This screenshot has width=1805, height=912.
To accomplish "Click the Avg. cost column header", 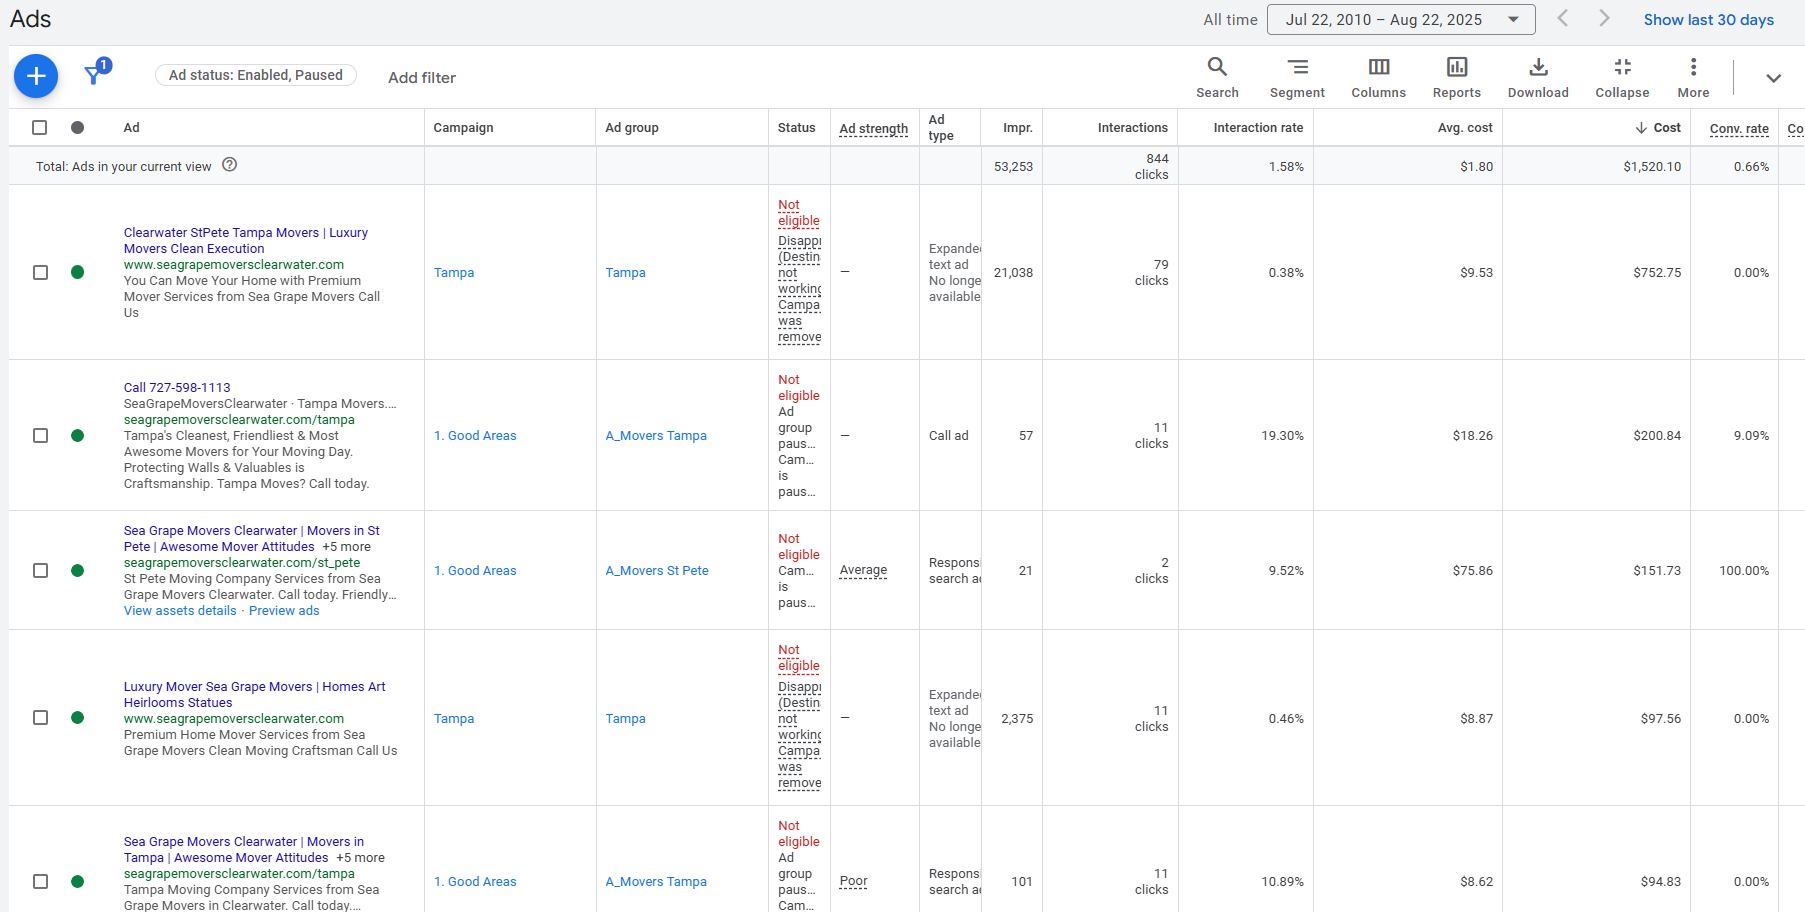I will point(1464,127).
